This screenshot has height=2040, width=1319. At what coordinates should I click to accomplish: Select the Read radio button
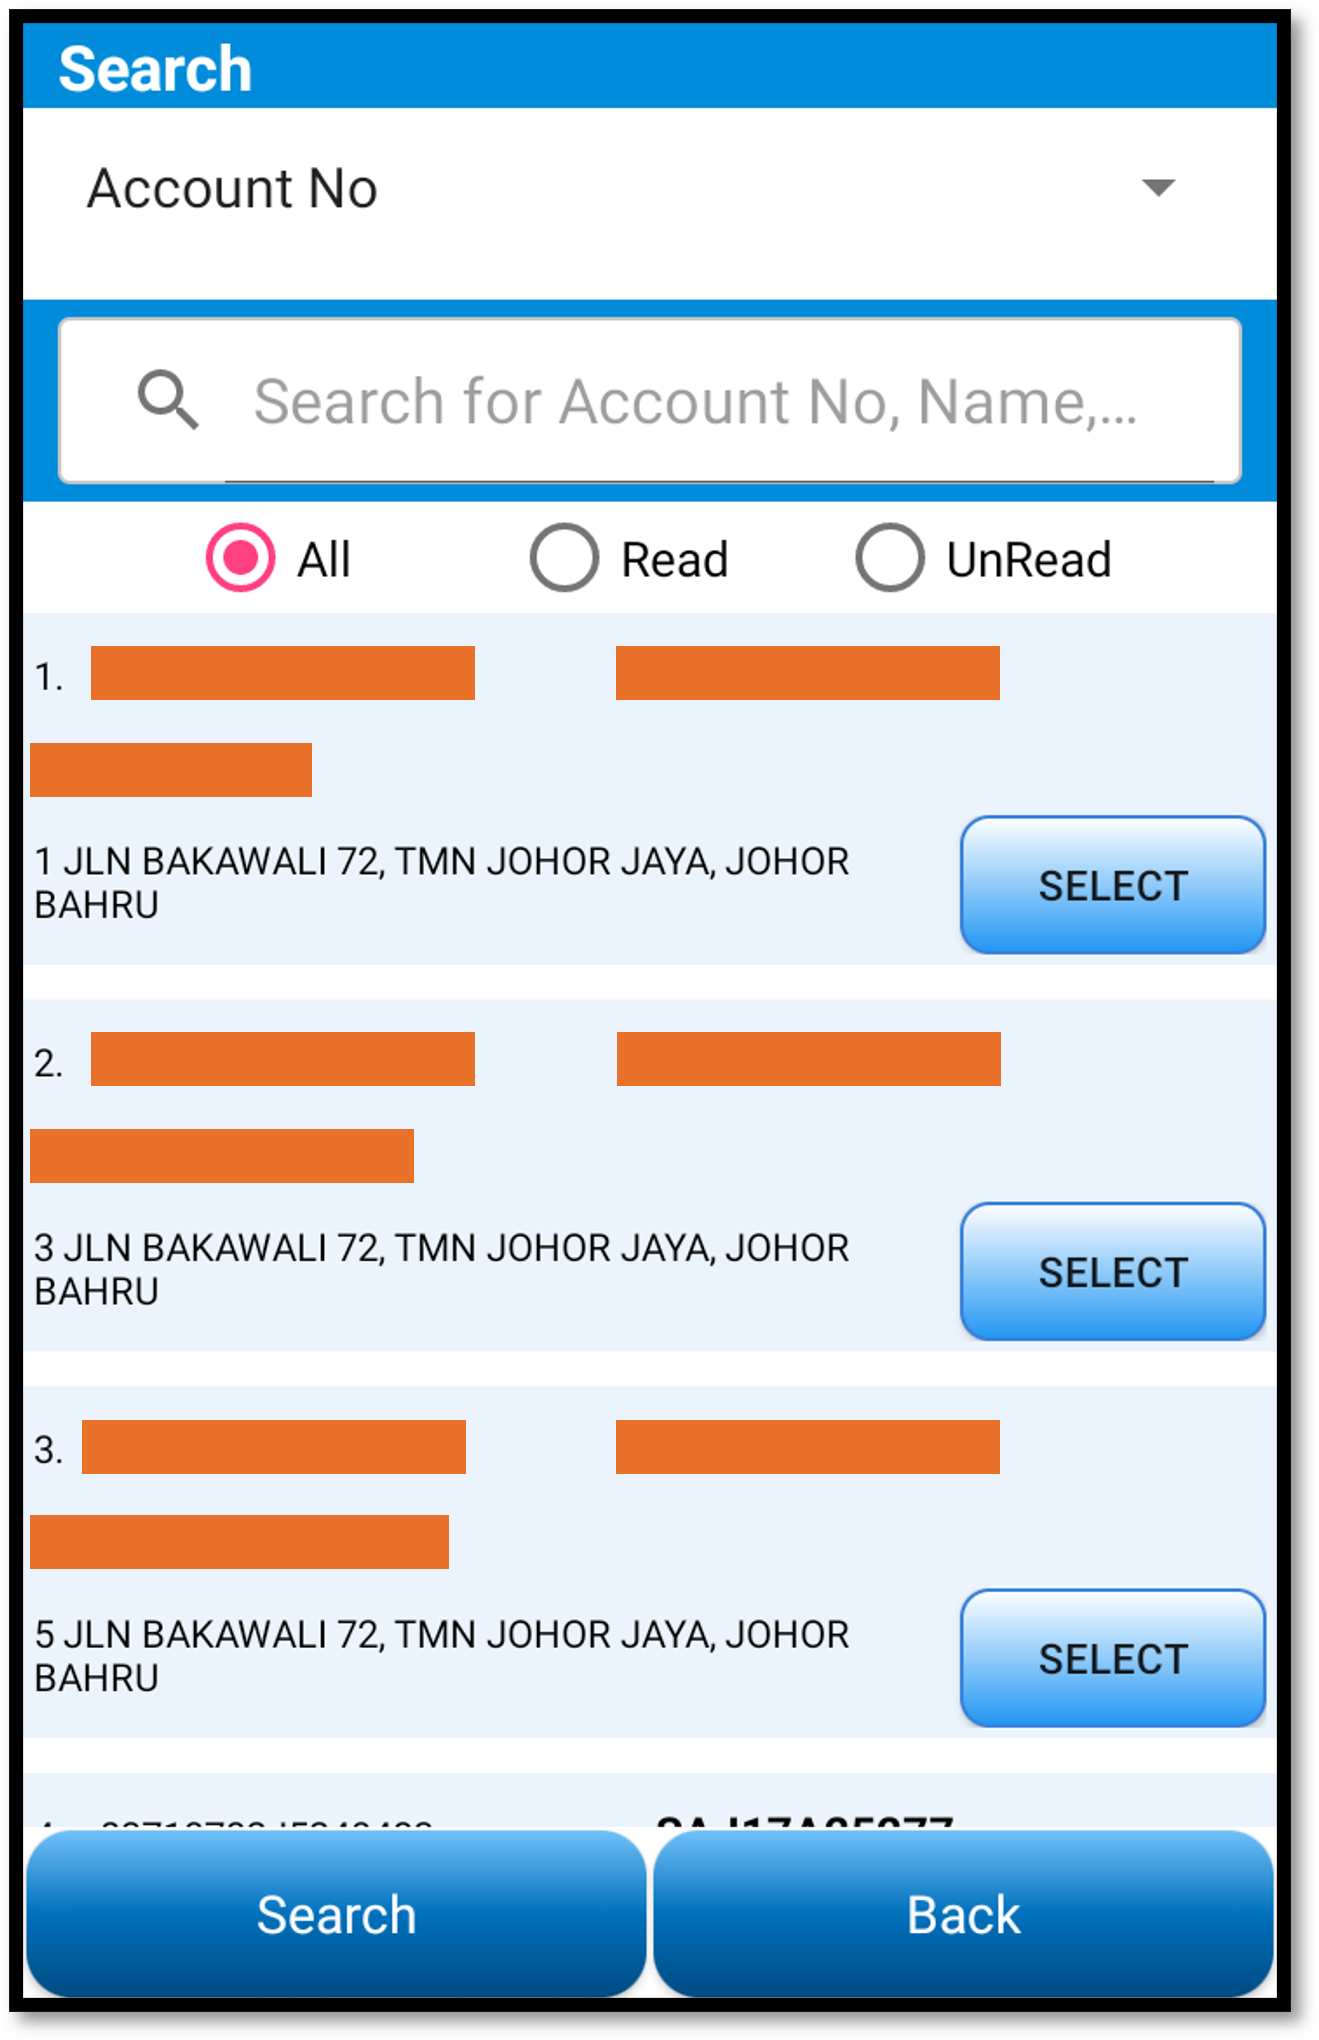(564, 558)
